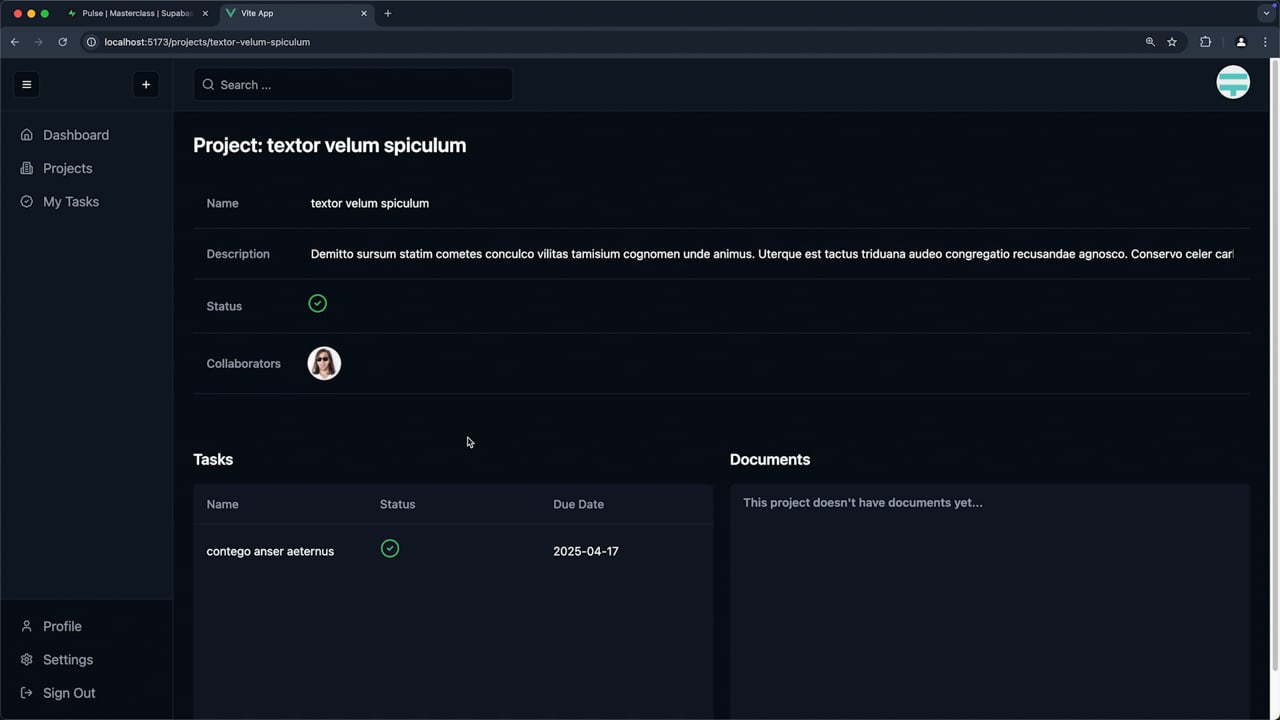
Task: Open the browser profile icon
Action: pyautogui.click(x=1241, y=42)
